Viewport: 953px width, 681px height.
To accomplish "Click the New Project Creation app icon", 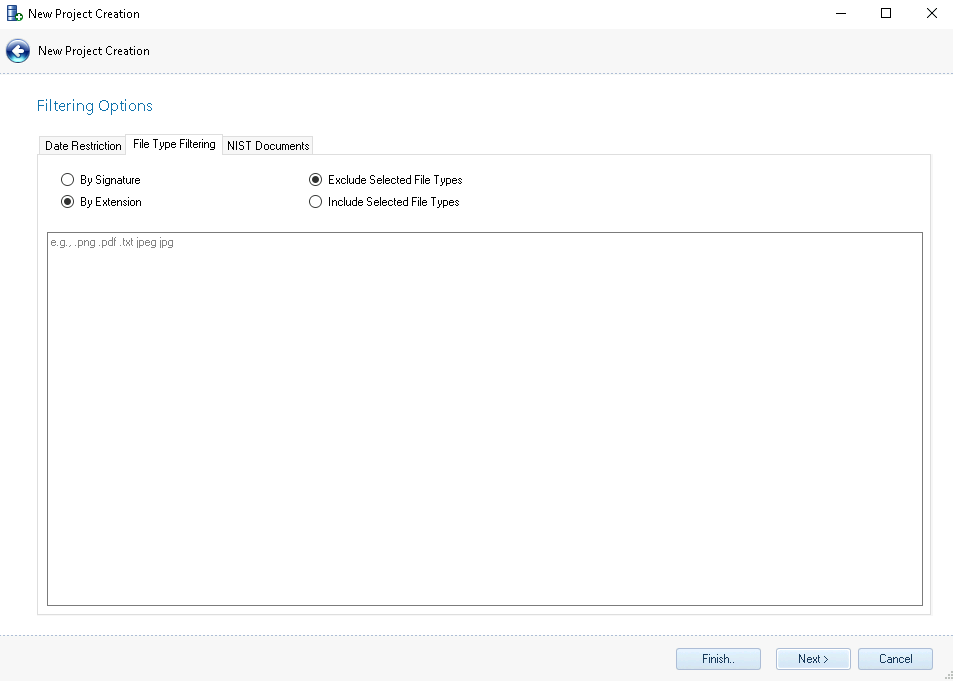I will (x=14, y=14).
